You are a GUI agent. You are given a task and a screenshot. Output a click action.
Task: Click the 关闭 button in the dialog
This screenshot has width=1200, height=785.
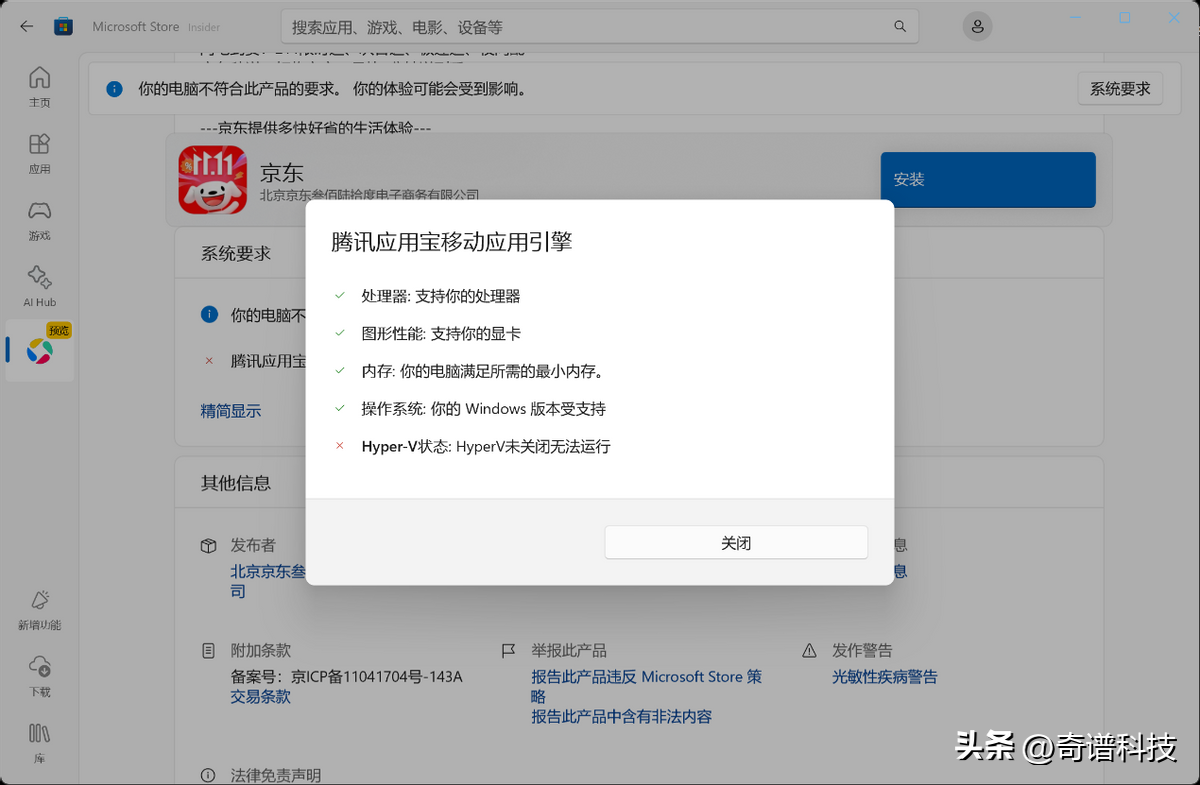[x=736, y=542]
